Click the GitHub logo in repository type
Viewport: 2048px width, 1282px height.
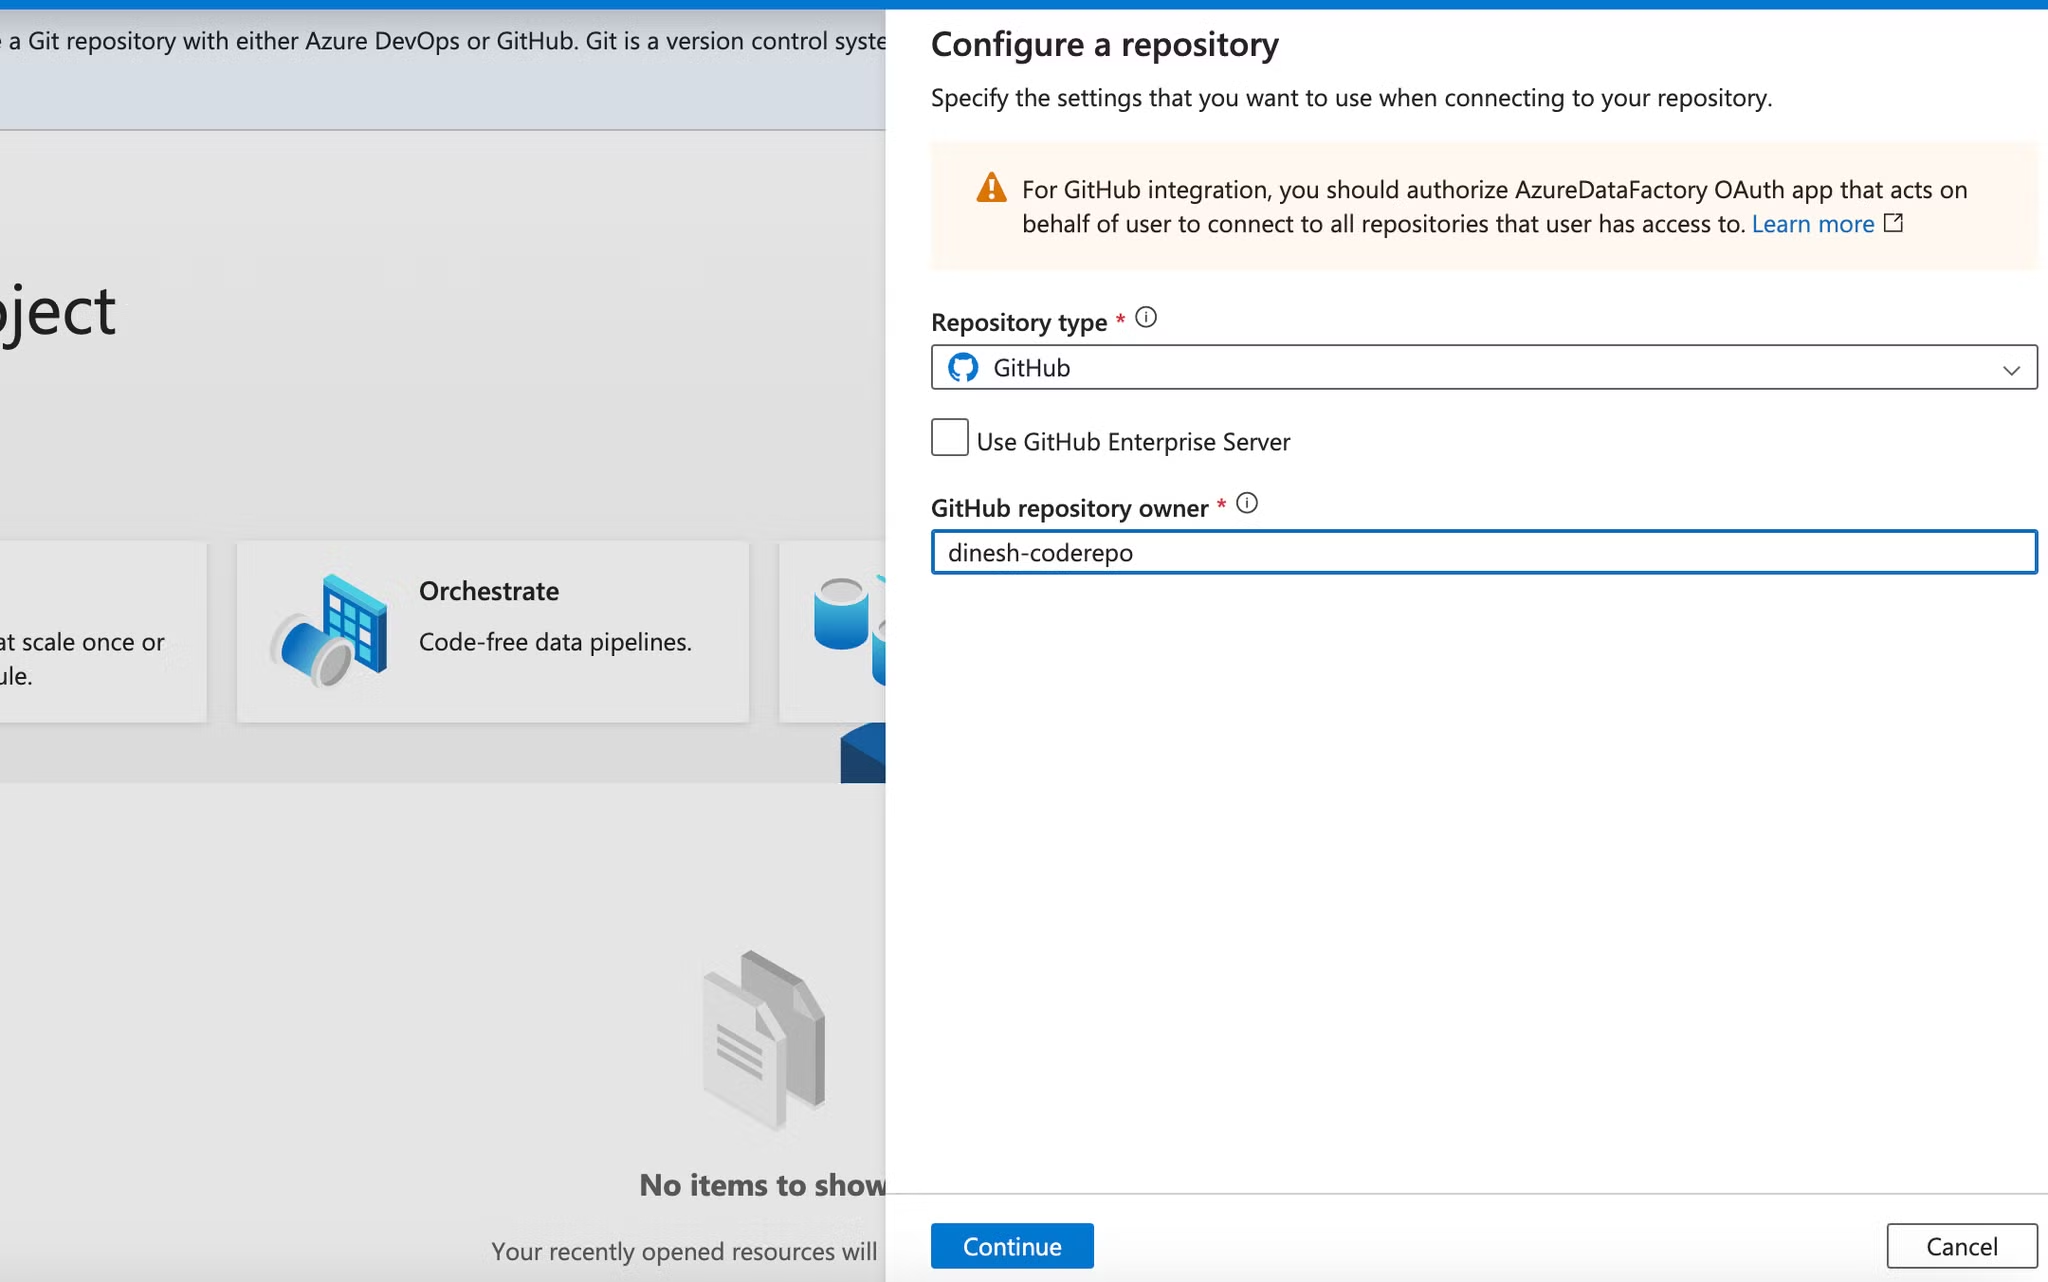963,368
